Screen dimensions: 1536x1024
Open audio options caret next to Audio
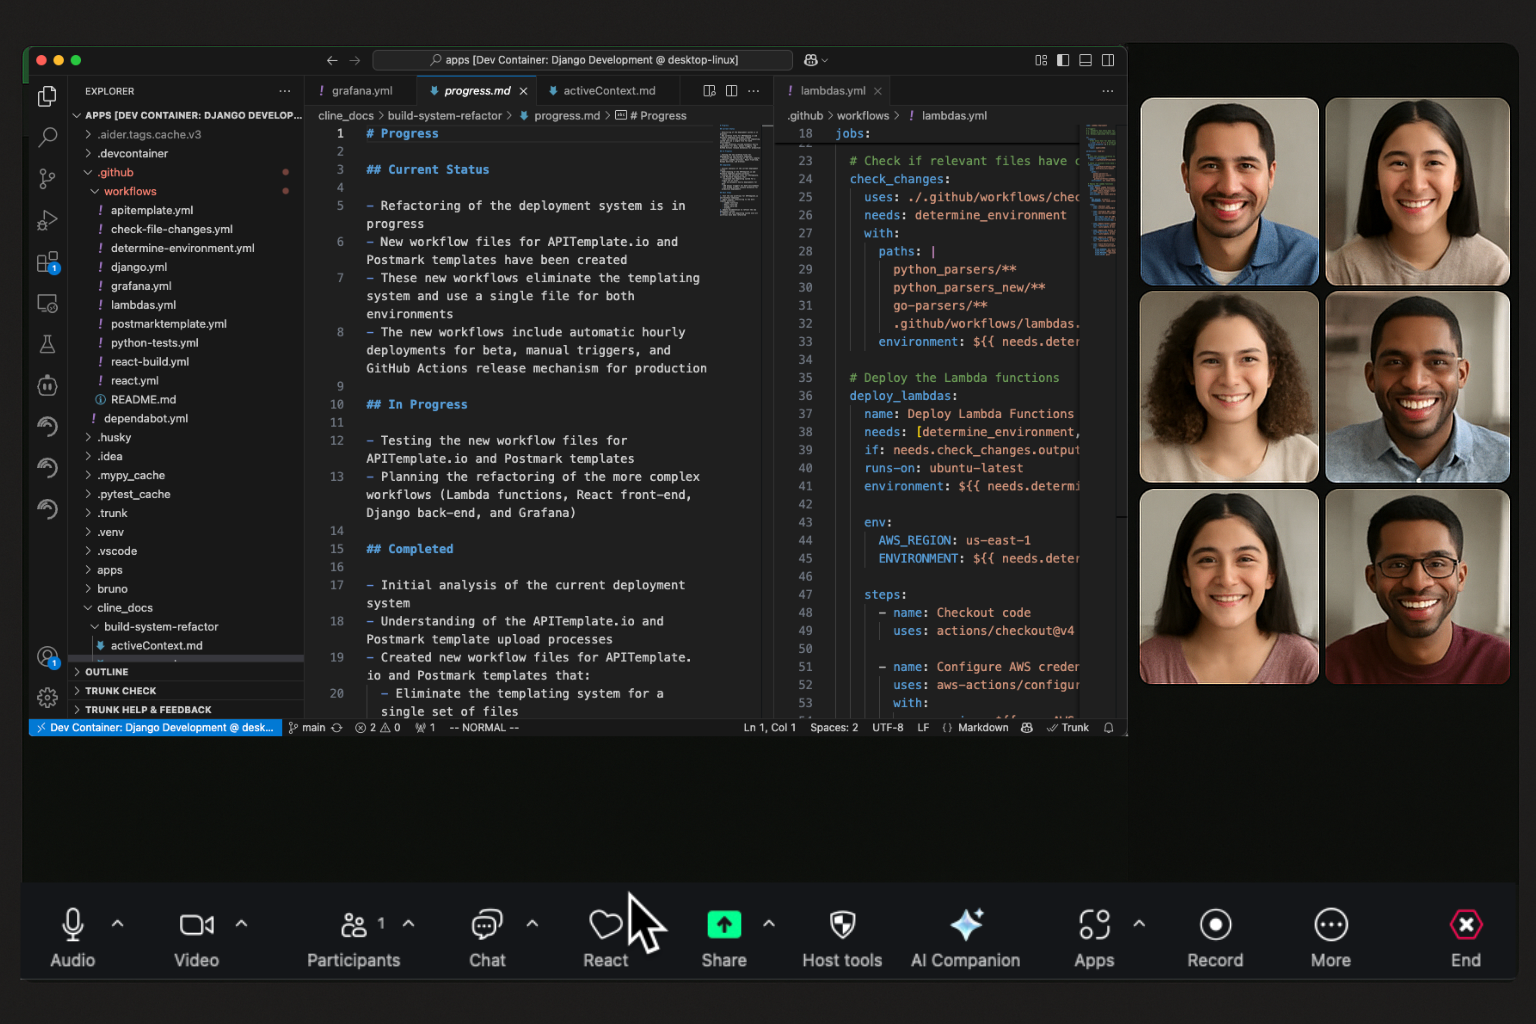(118, 923)
